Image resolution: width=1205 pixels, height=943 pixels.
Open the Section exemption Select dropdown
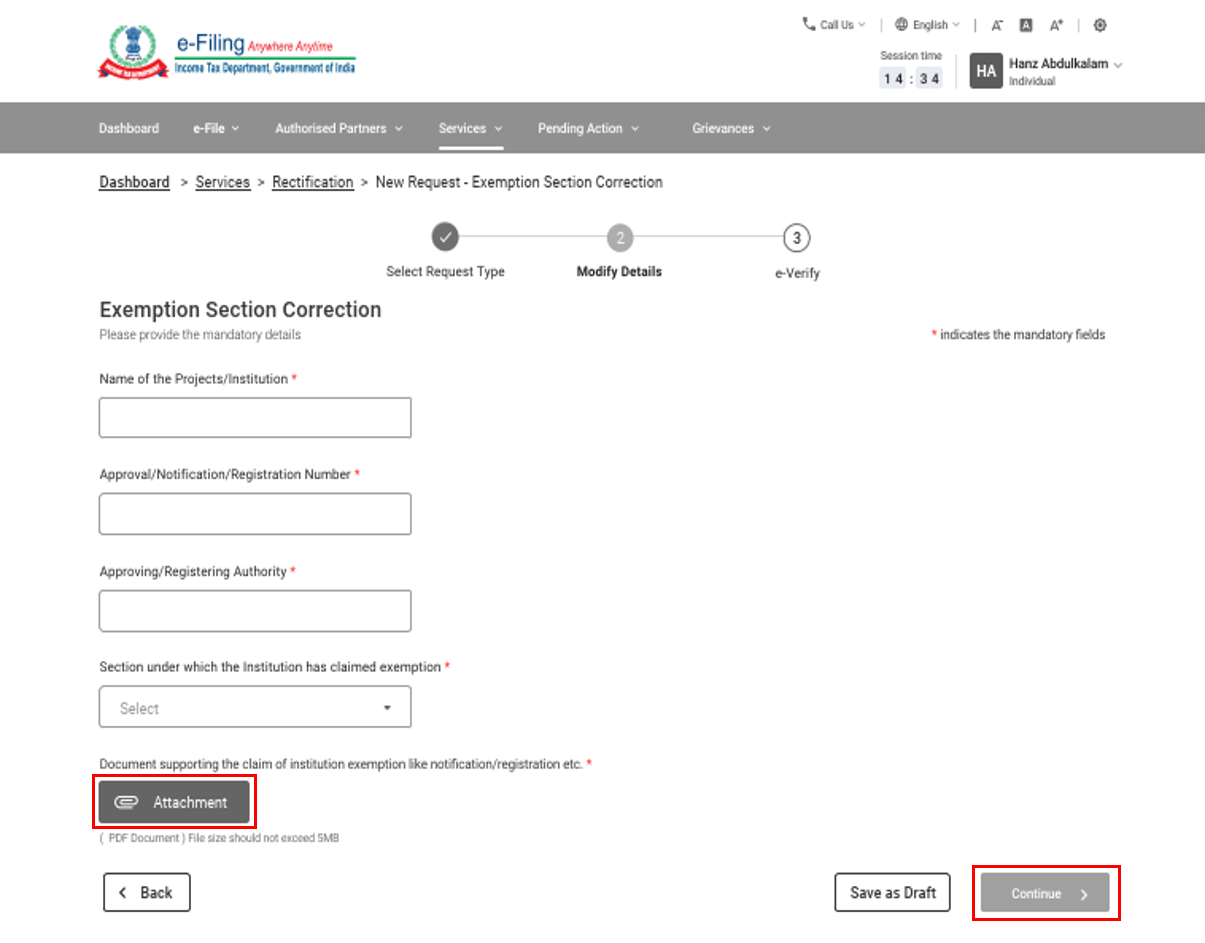254,706
